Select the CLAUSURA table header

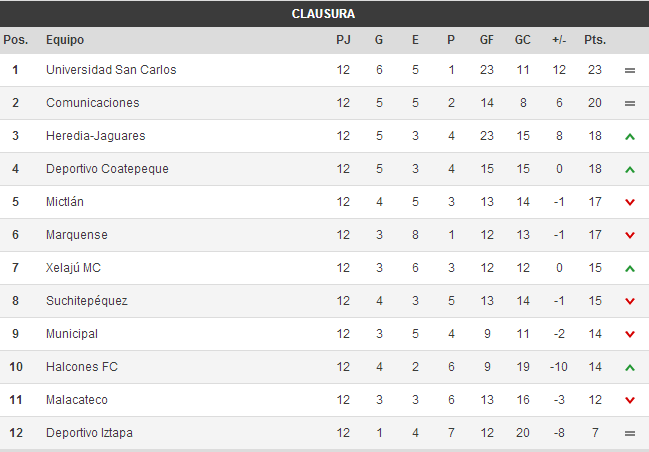tap(323, 14)
